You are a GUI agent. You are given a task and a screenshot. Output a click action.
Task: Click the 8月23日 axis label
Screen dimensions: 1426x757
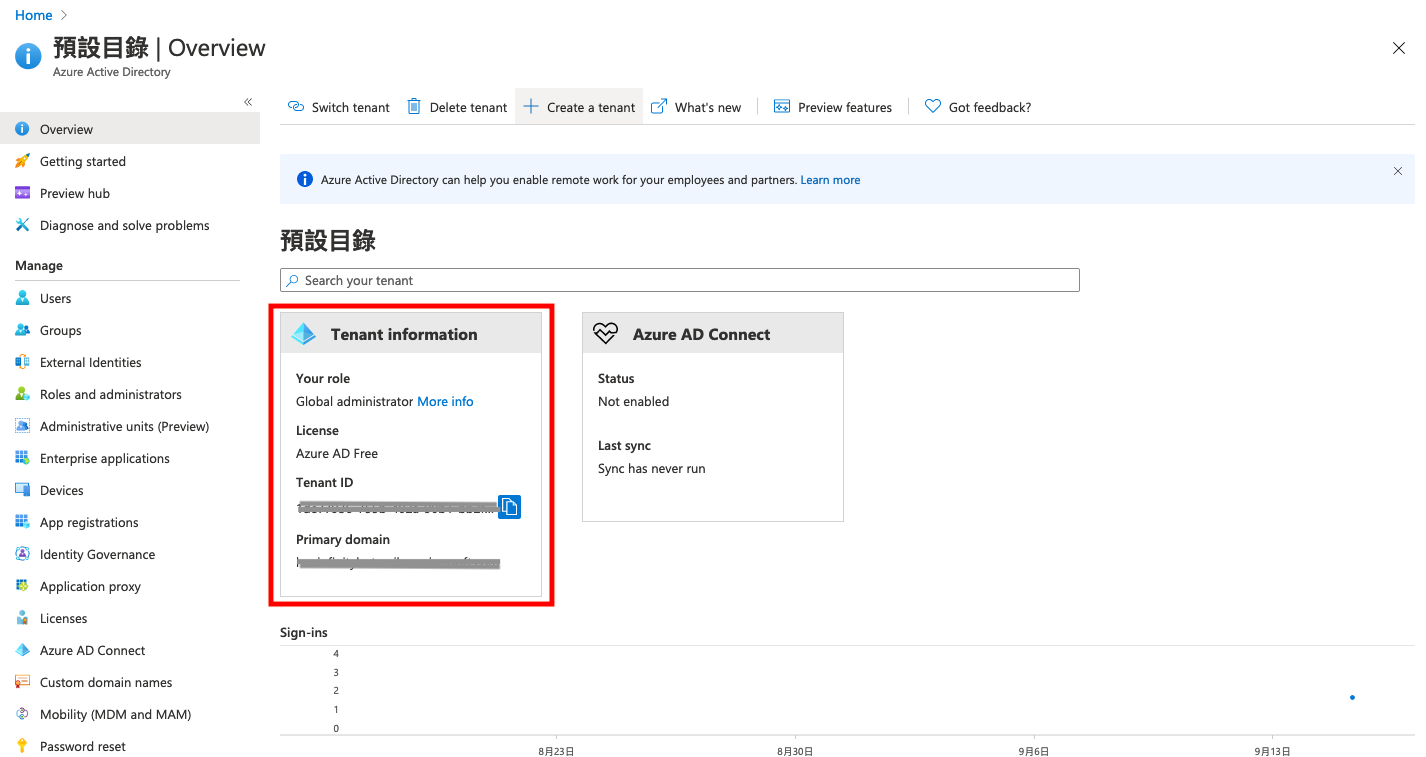[556, 750]
